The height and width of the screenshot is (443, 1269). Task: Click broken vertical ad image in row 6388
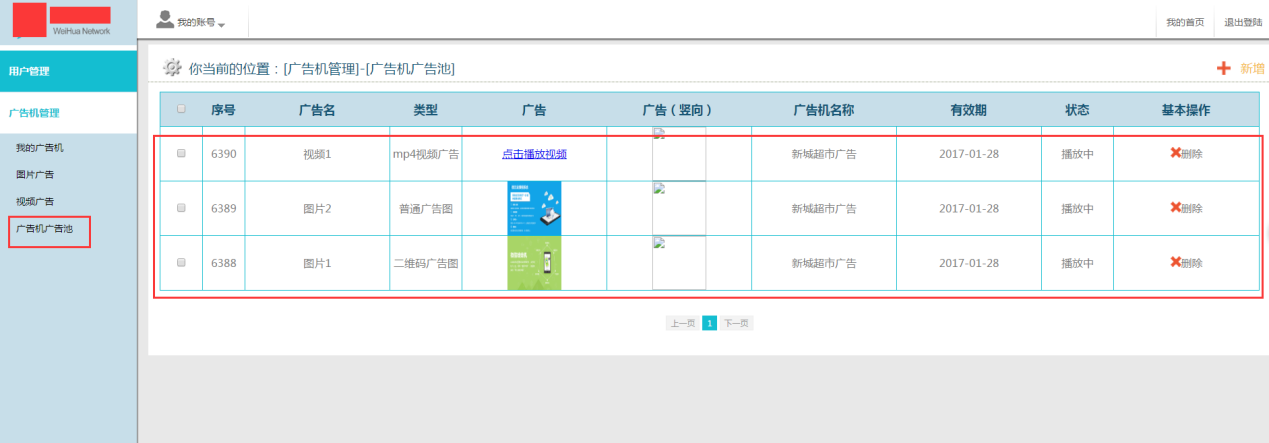coord(678,262)
